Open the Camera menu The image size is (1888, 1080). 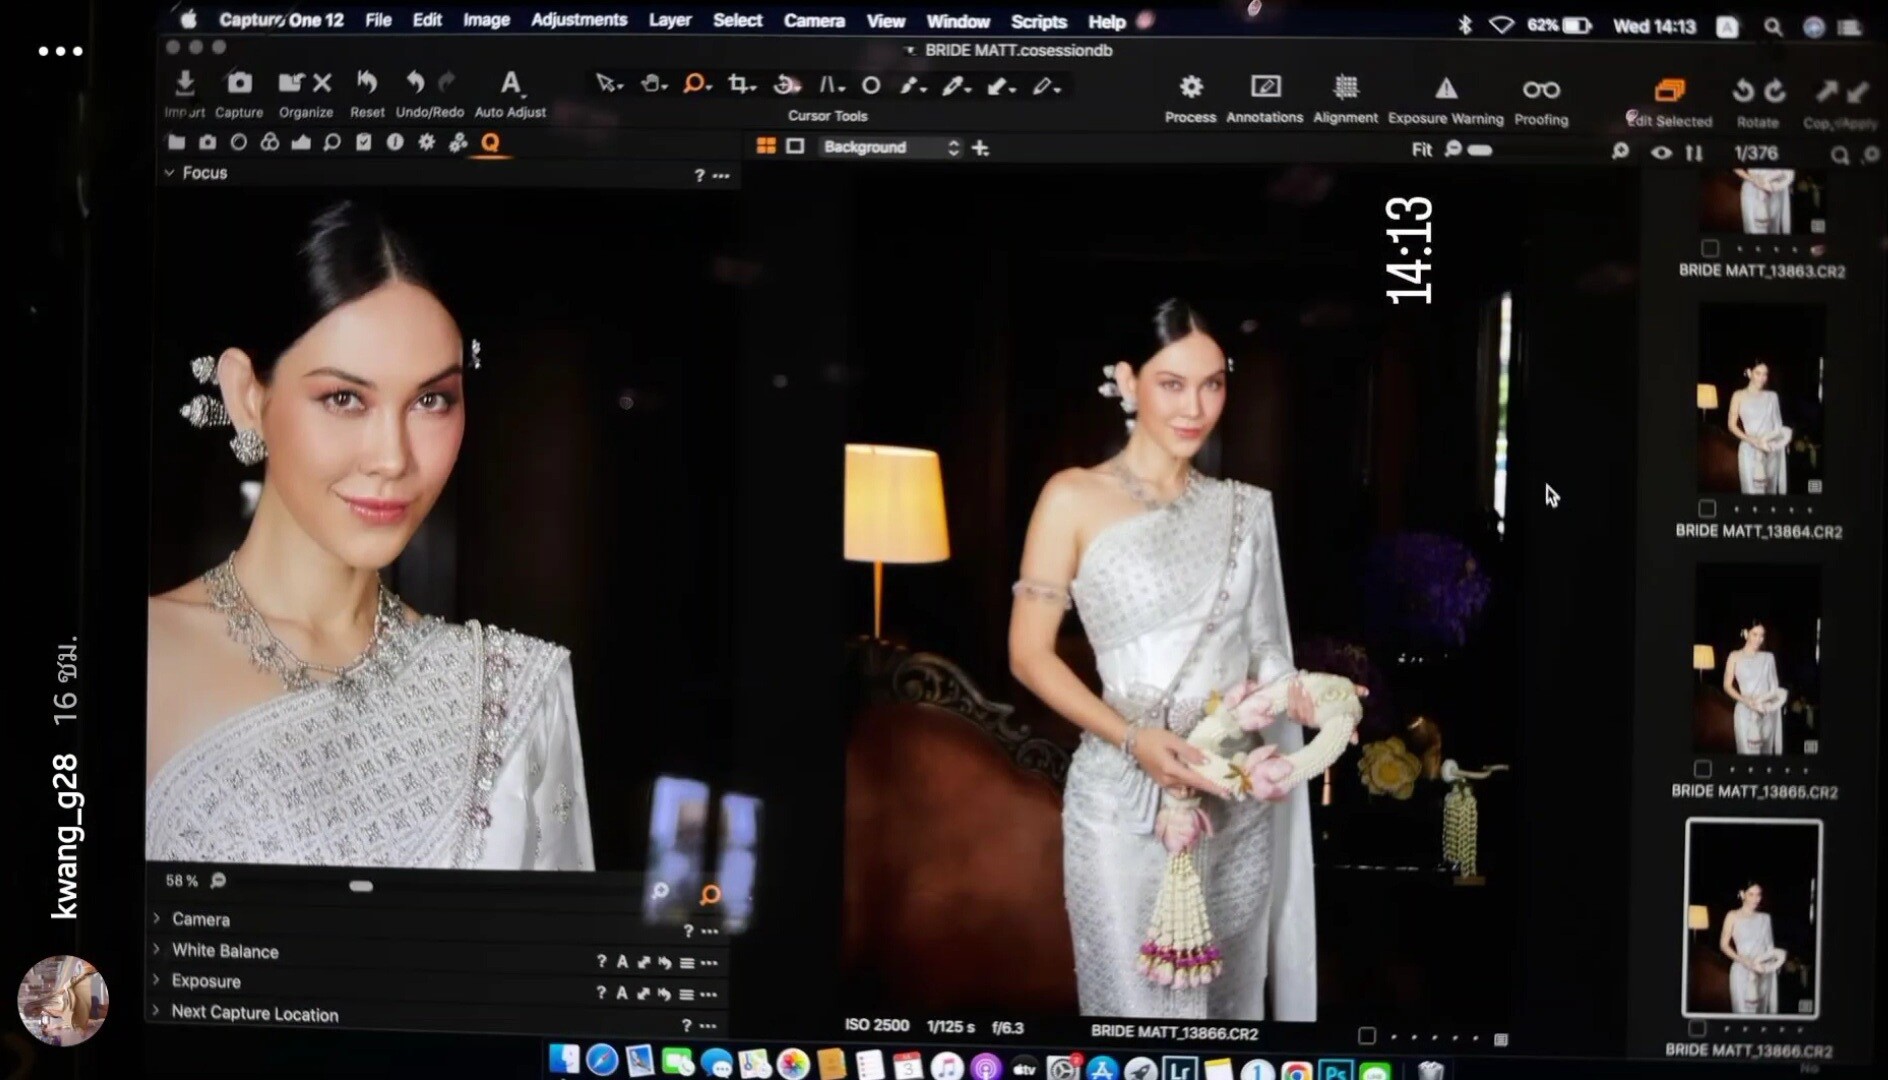coord(814,21)
